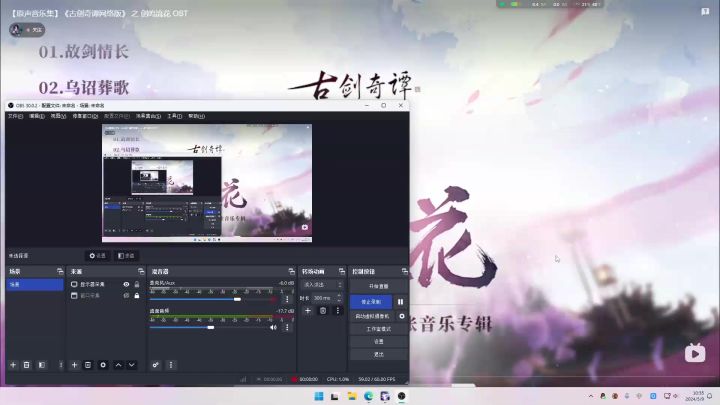720x405 pixels.
Task: Open the View menu in OBS
Action: pyautogui.click(x=58, y=116)
